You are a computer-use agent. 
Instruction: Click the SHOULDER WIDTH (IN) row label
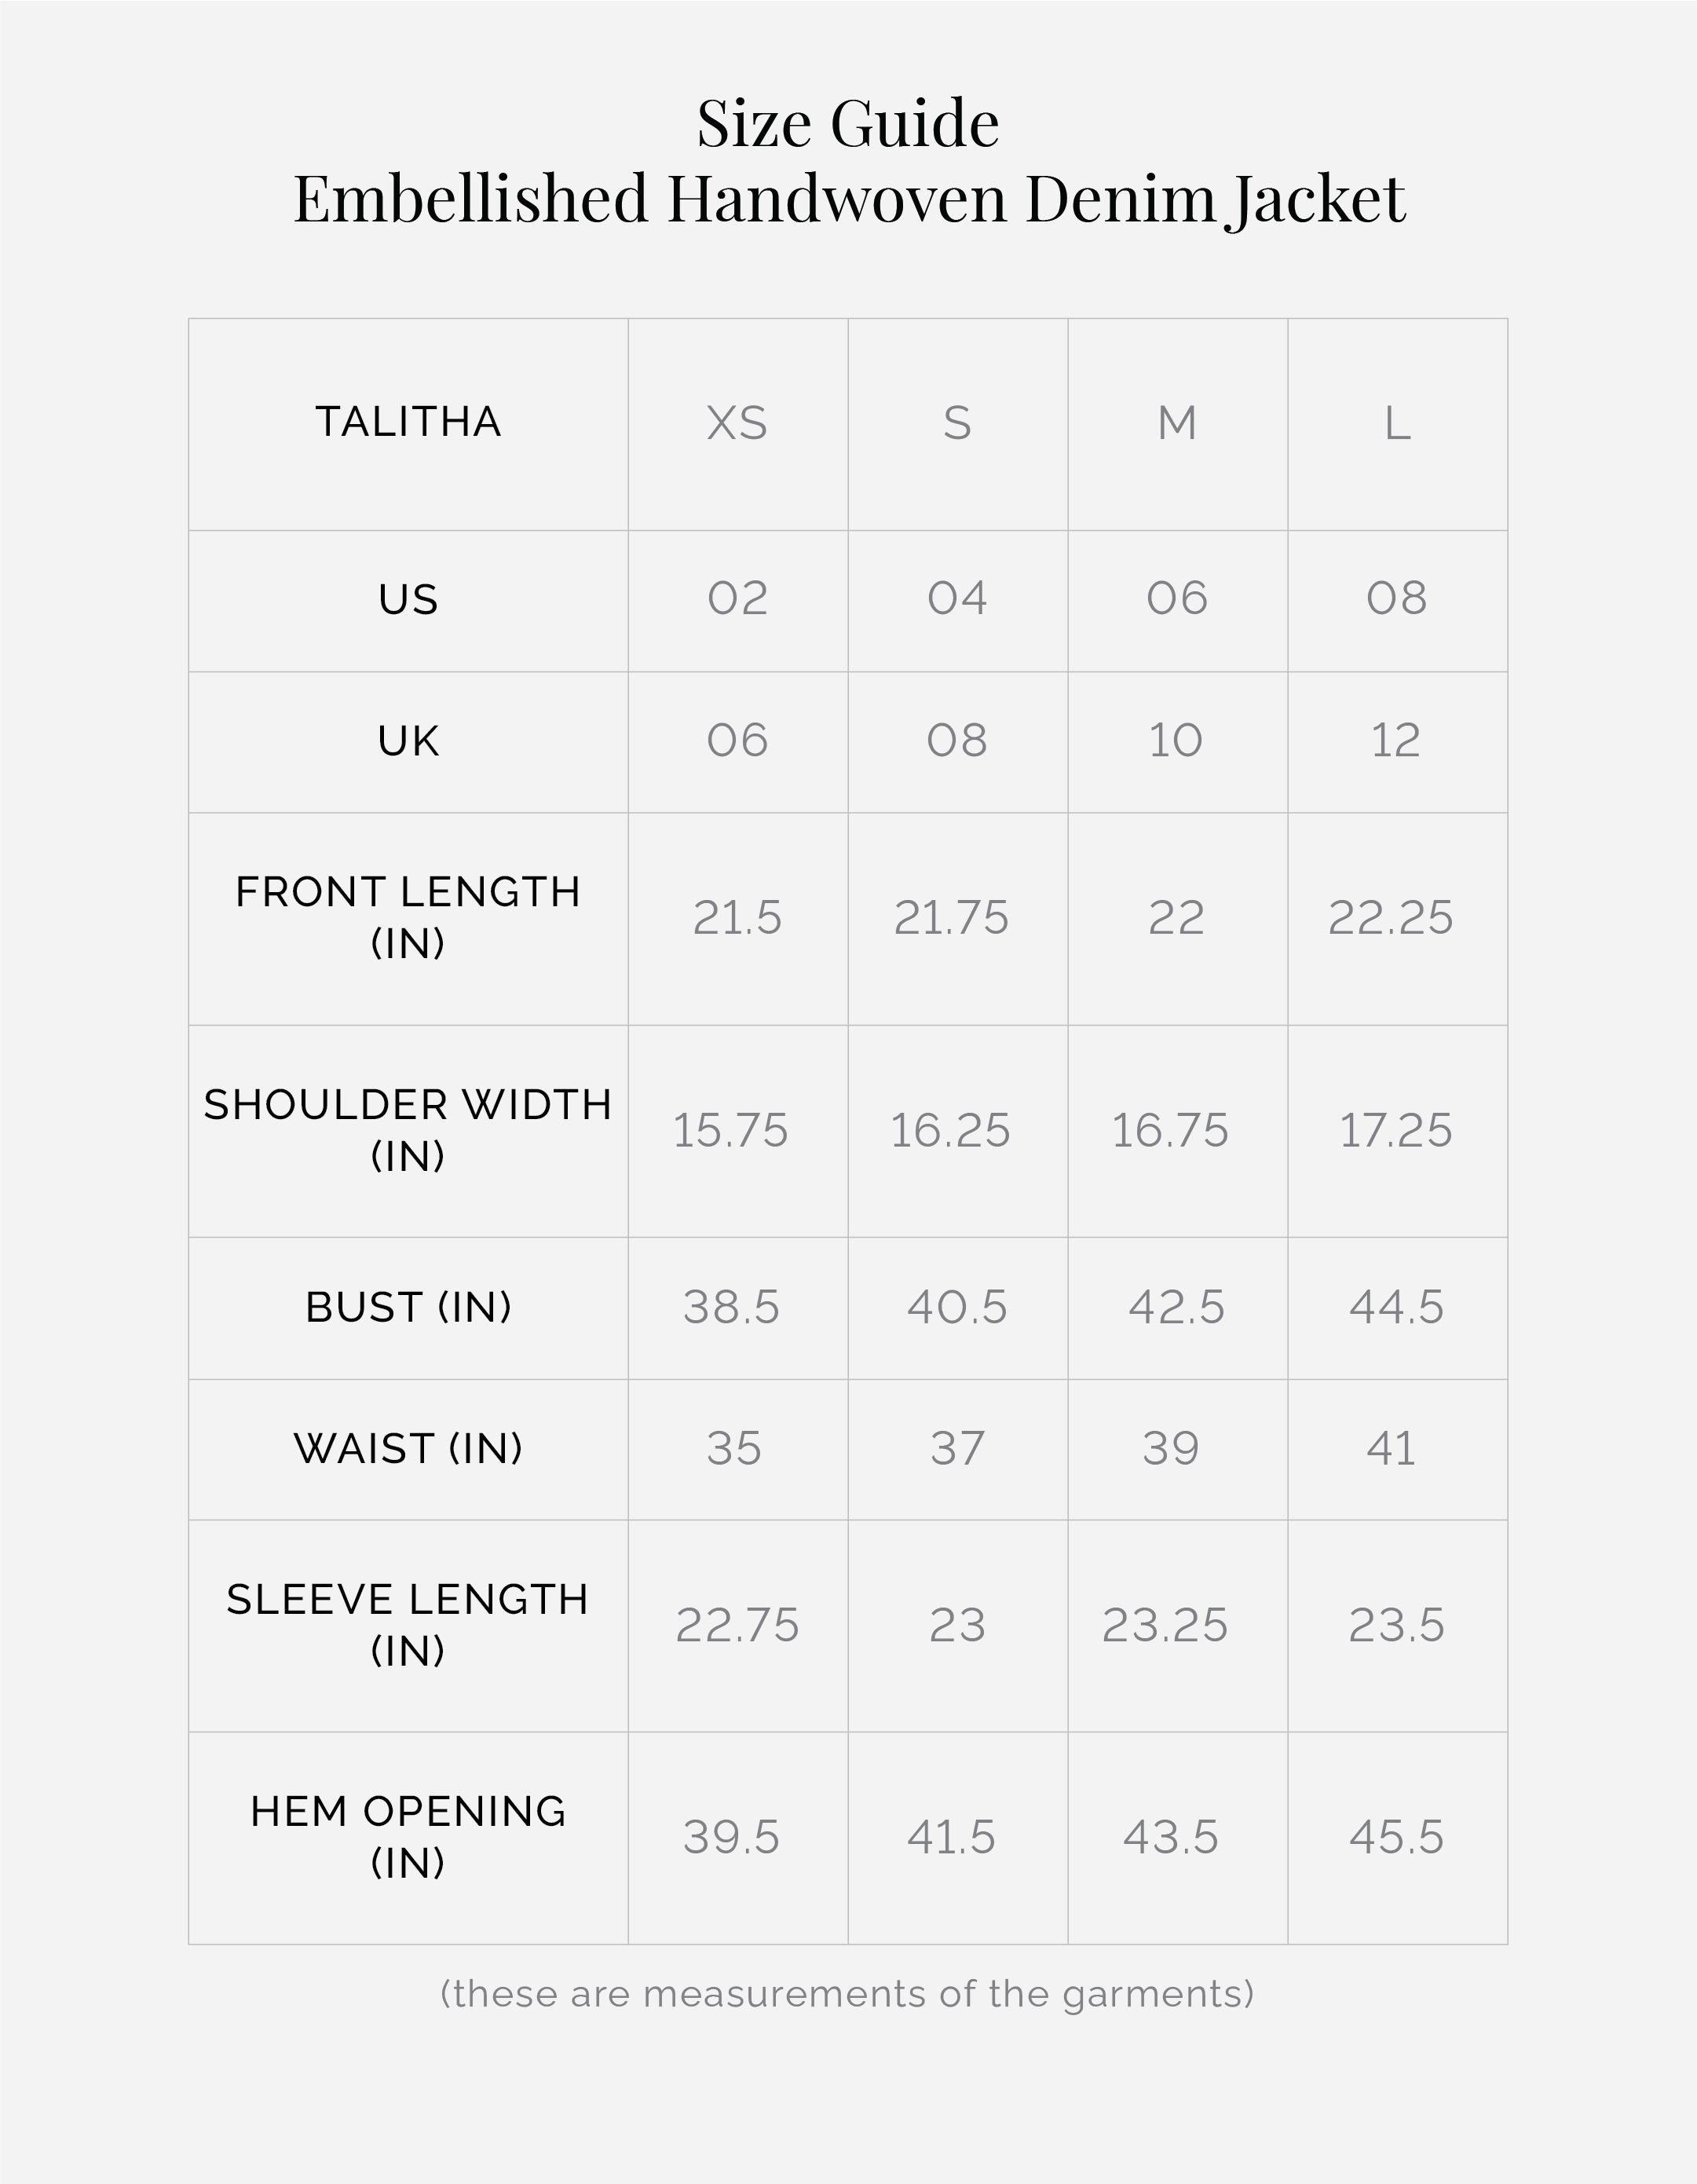[408, 1130]
